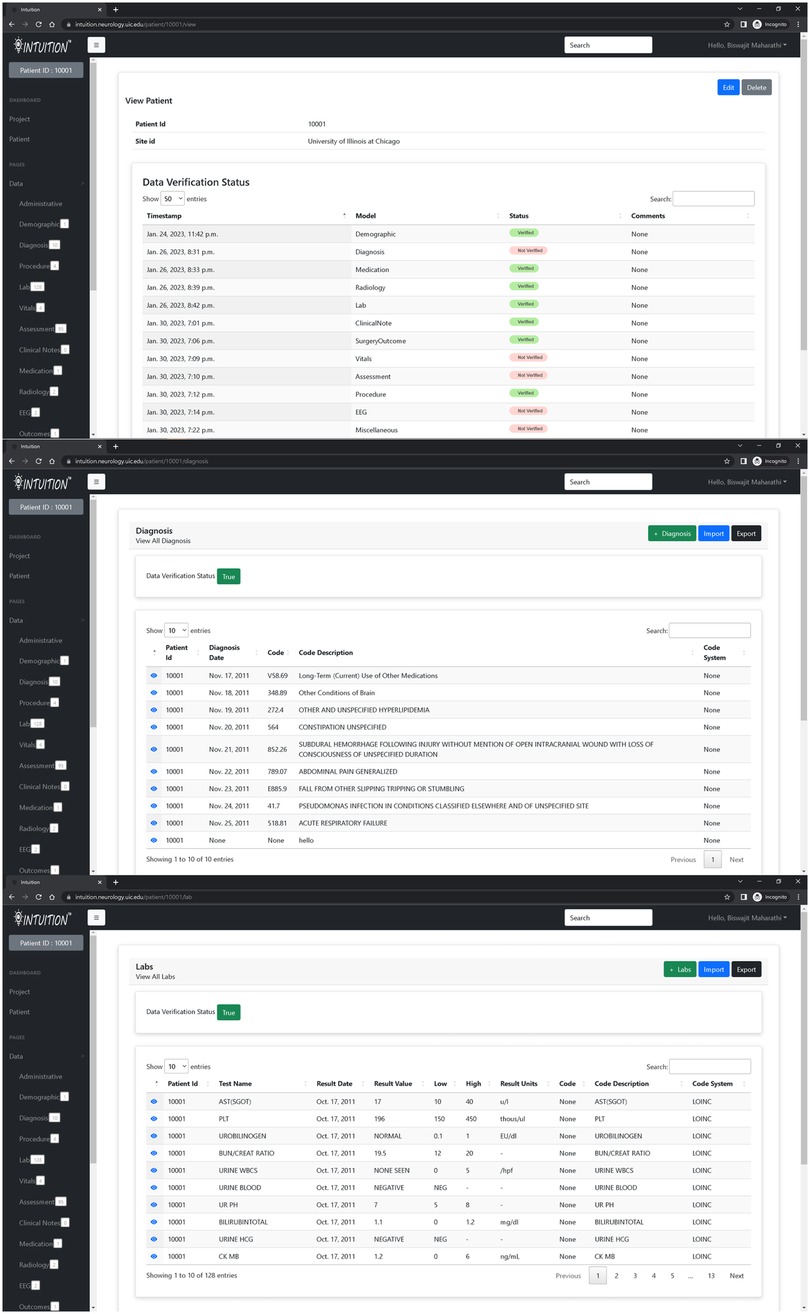Click the Search field above the labs table
Image resolution: width=810 pixels, height=1314 pixels.
(x=710, y=1067)
